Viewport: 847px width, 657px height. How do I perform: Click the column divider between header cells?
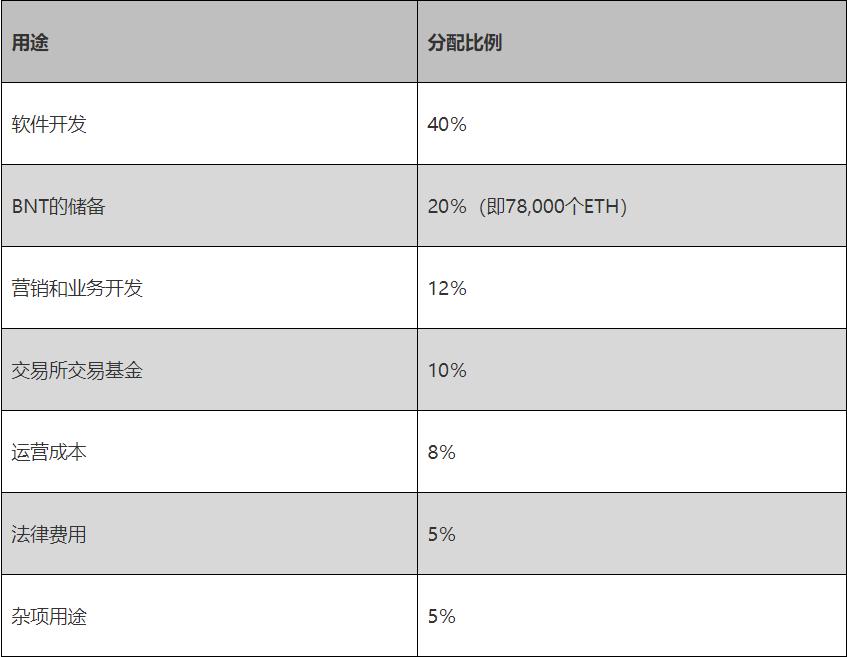click(417, 43)
